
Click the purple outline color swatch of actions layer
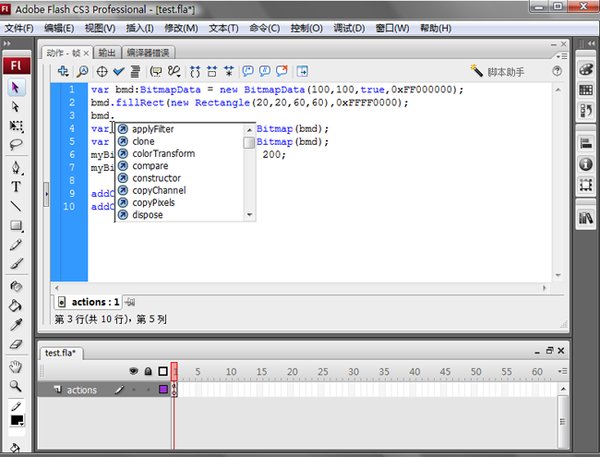[163, 390]
